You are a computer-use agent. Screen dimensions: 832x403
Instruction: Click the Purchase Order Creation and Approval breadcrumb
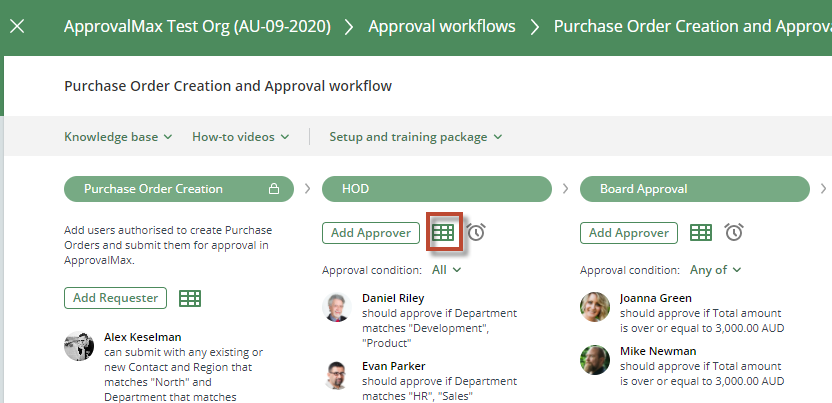point(692,27)
